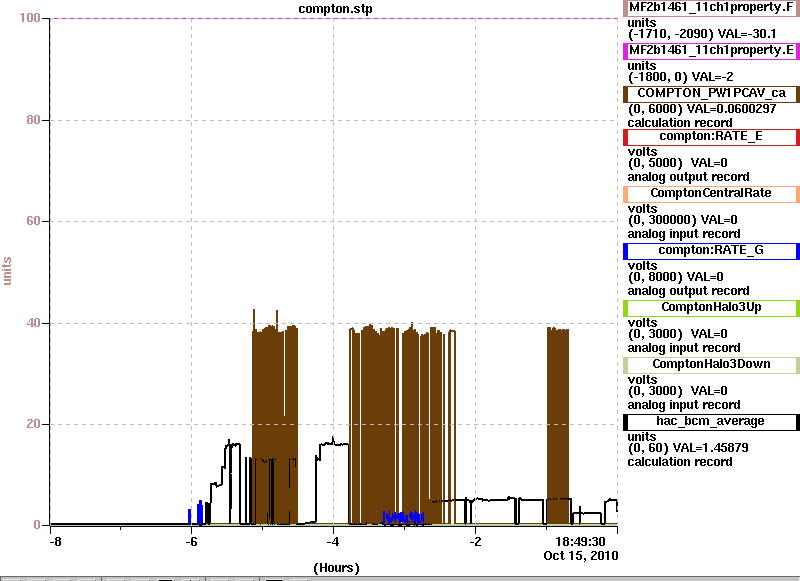Select the COMPTON_PW1PCAV_ca curve legend button
800x581 pixels.
(711, 94)
